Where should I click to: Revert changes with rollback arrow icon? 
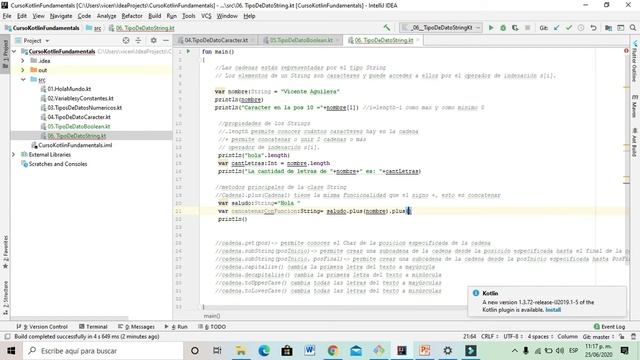(593, 28)
